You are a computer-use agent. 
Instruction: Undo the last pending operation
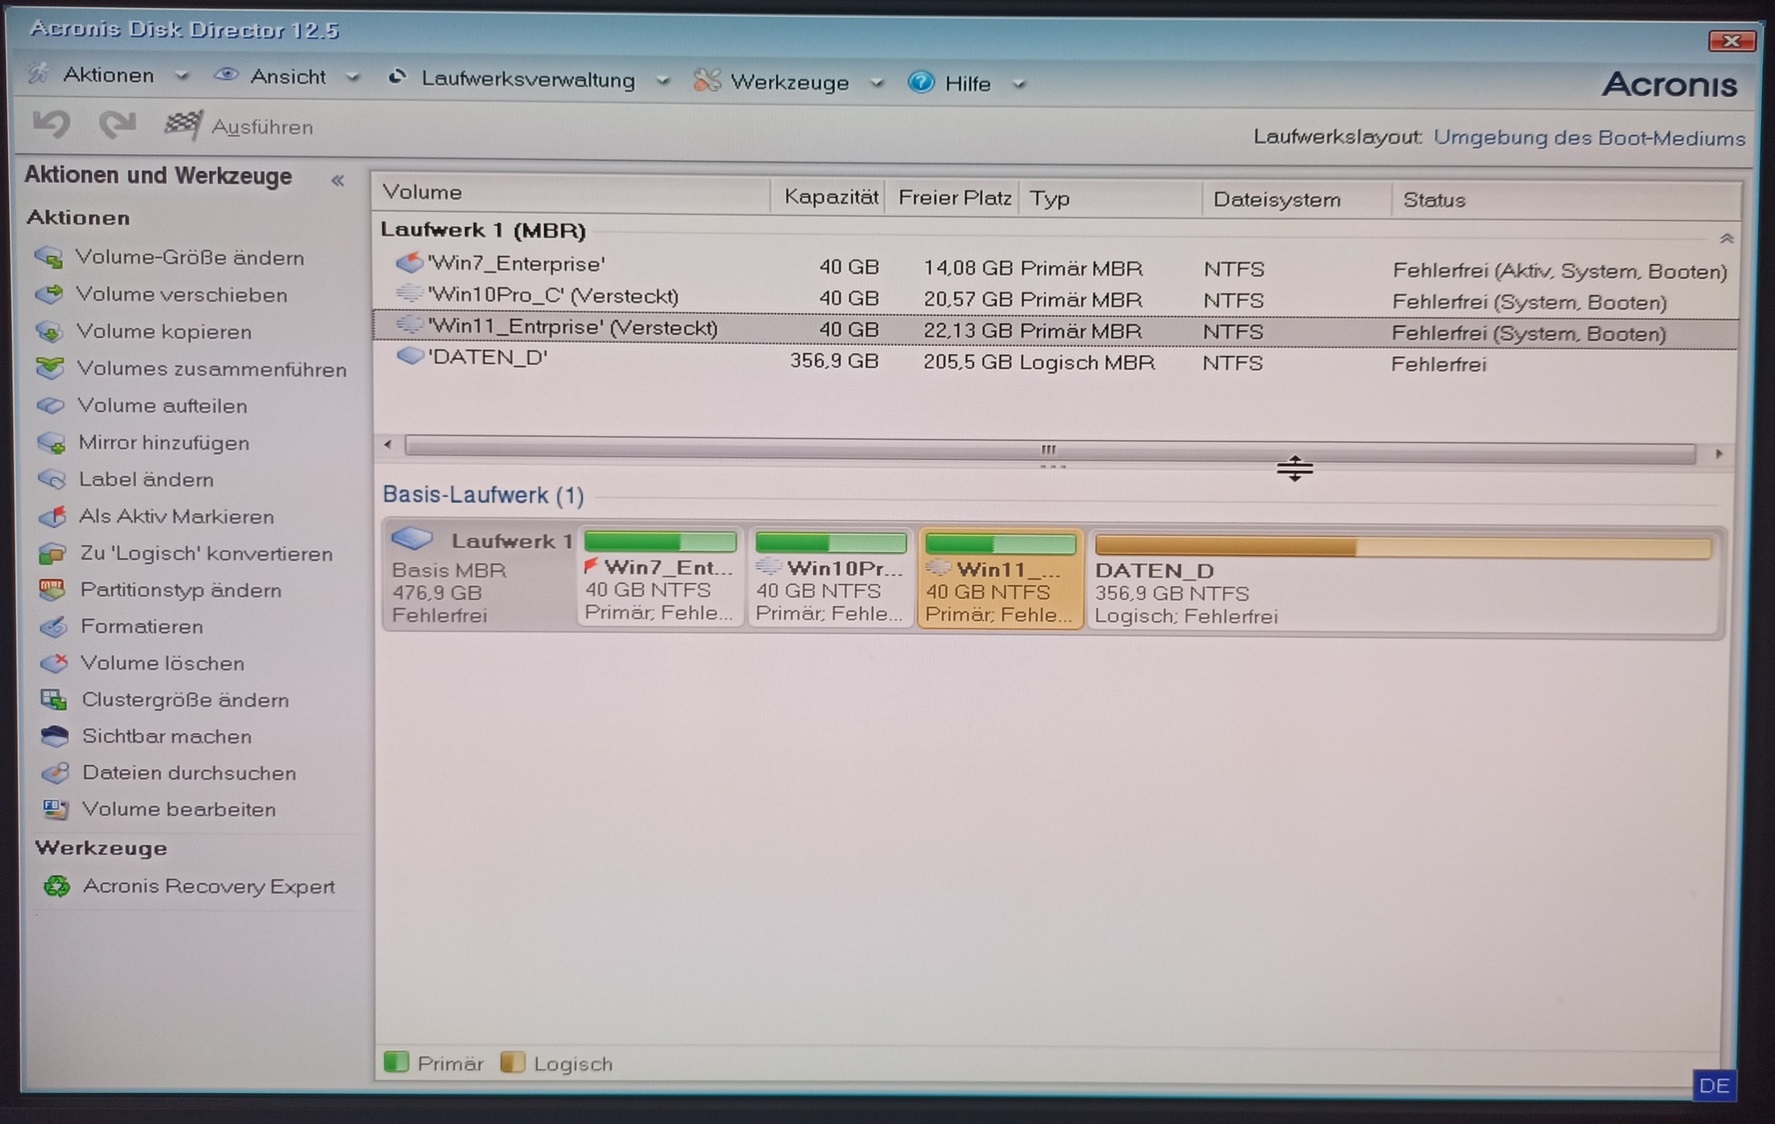(x=51, y=125)
